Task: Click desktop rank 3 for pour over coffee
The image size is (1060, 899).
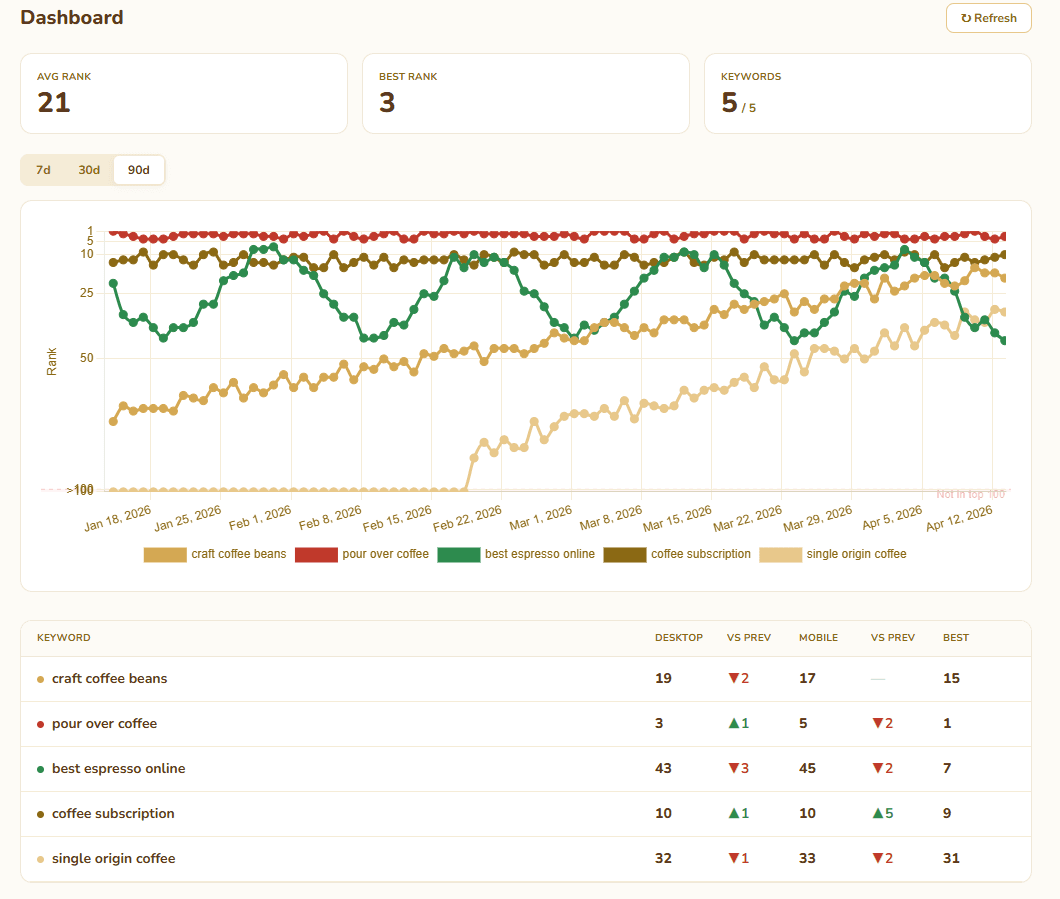Action: [x=659, y=723]
